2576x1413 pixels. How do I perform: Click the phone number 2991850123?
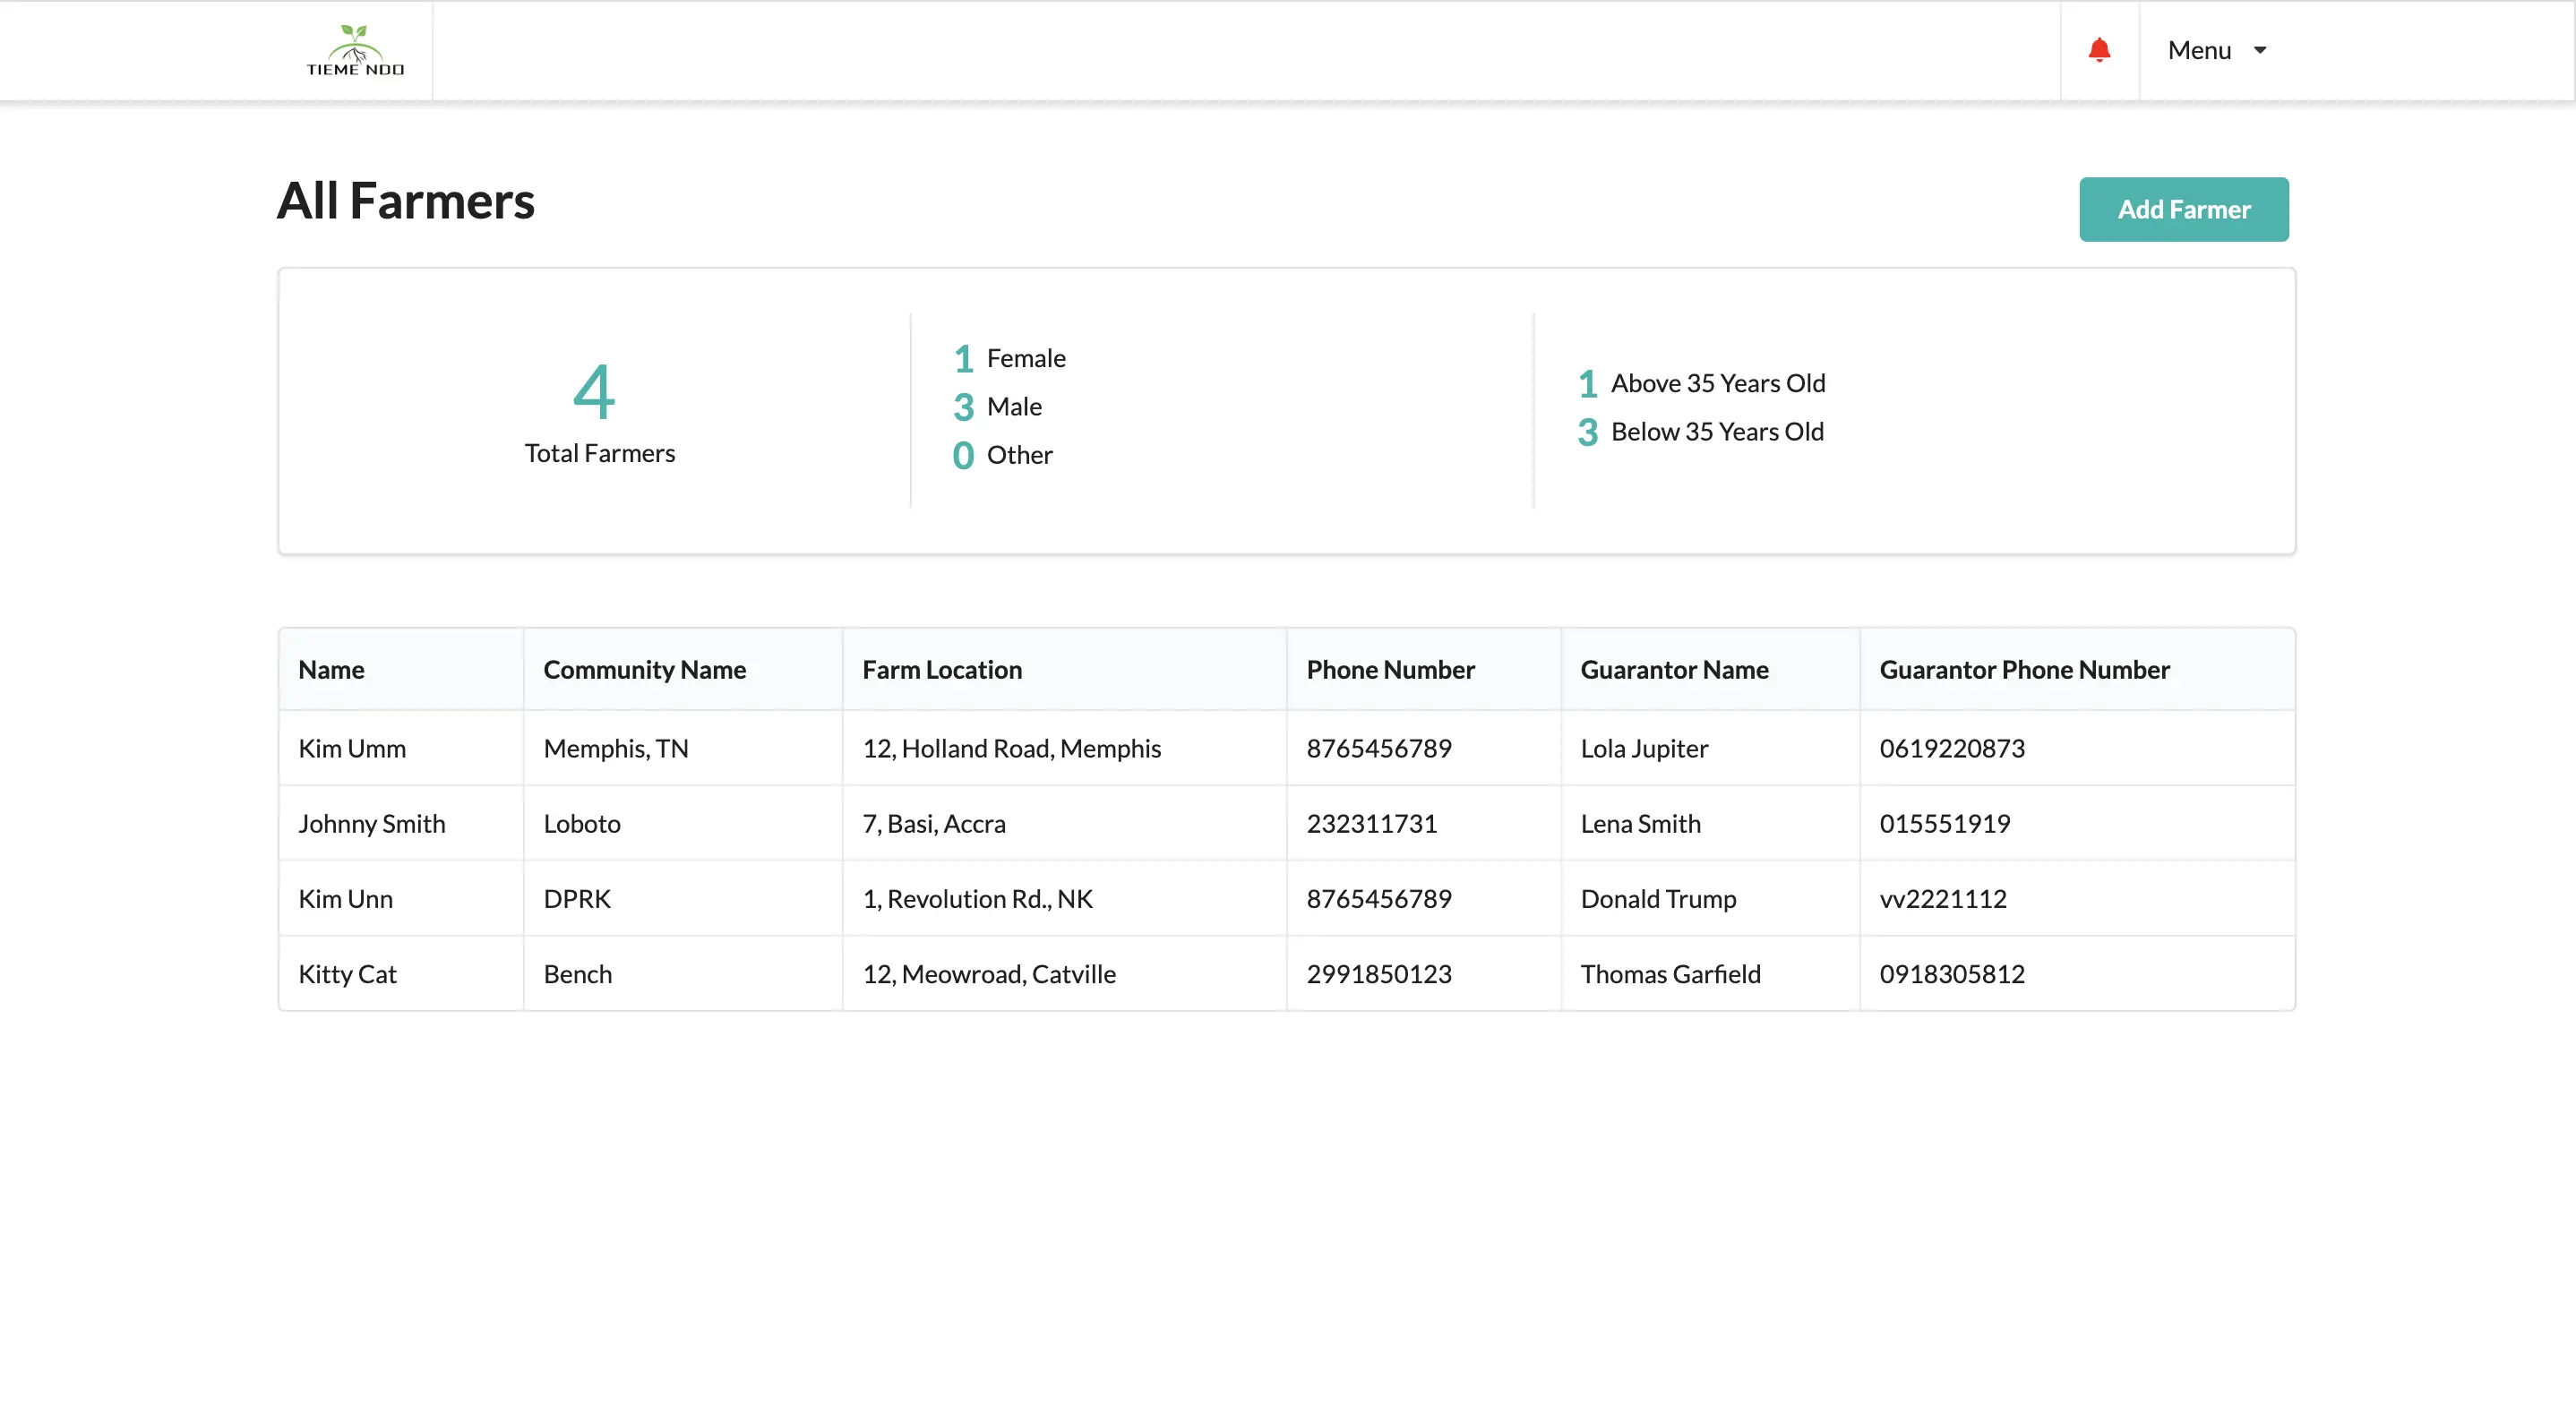click(x=1379, y=973)
